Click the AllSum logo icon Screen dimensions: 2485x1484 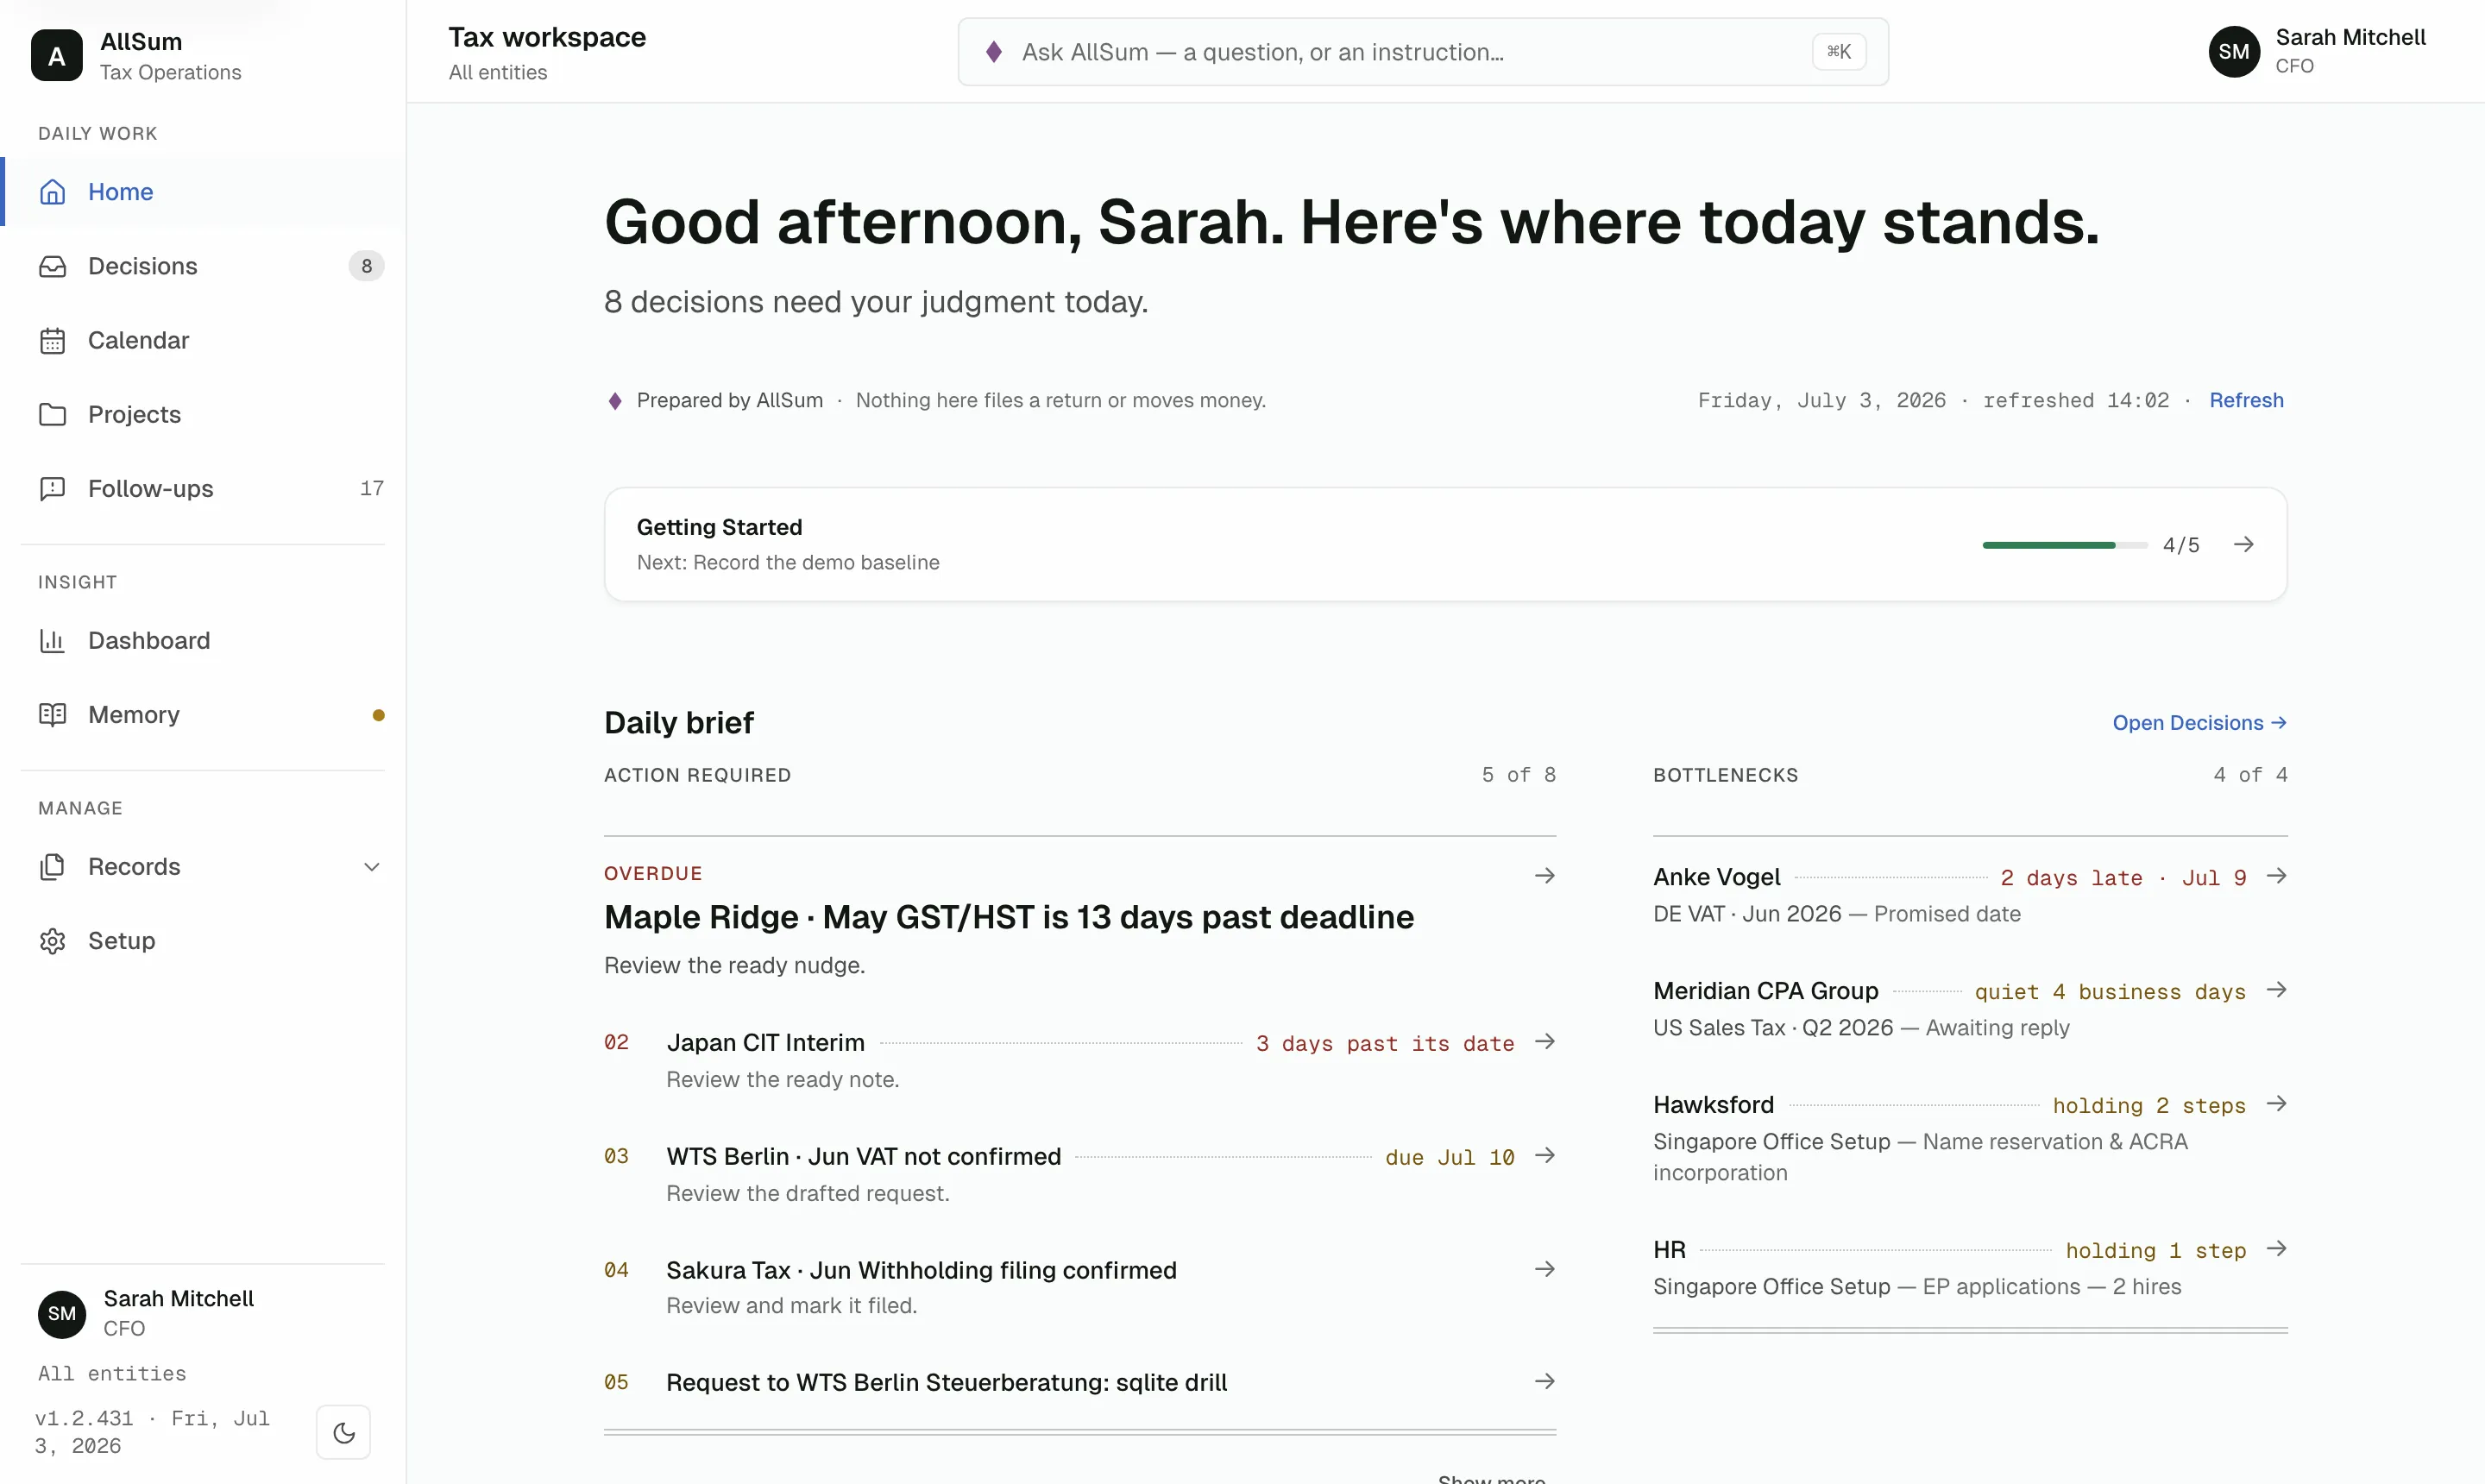pos(57,55)
